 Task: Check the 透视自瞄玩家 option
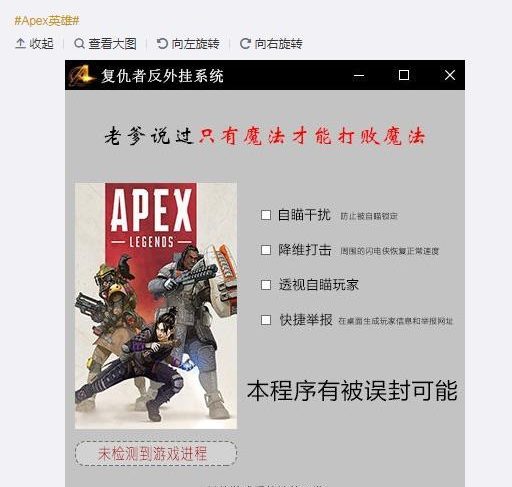[266, 285]
